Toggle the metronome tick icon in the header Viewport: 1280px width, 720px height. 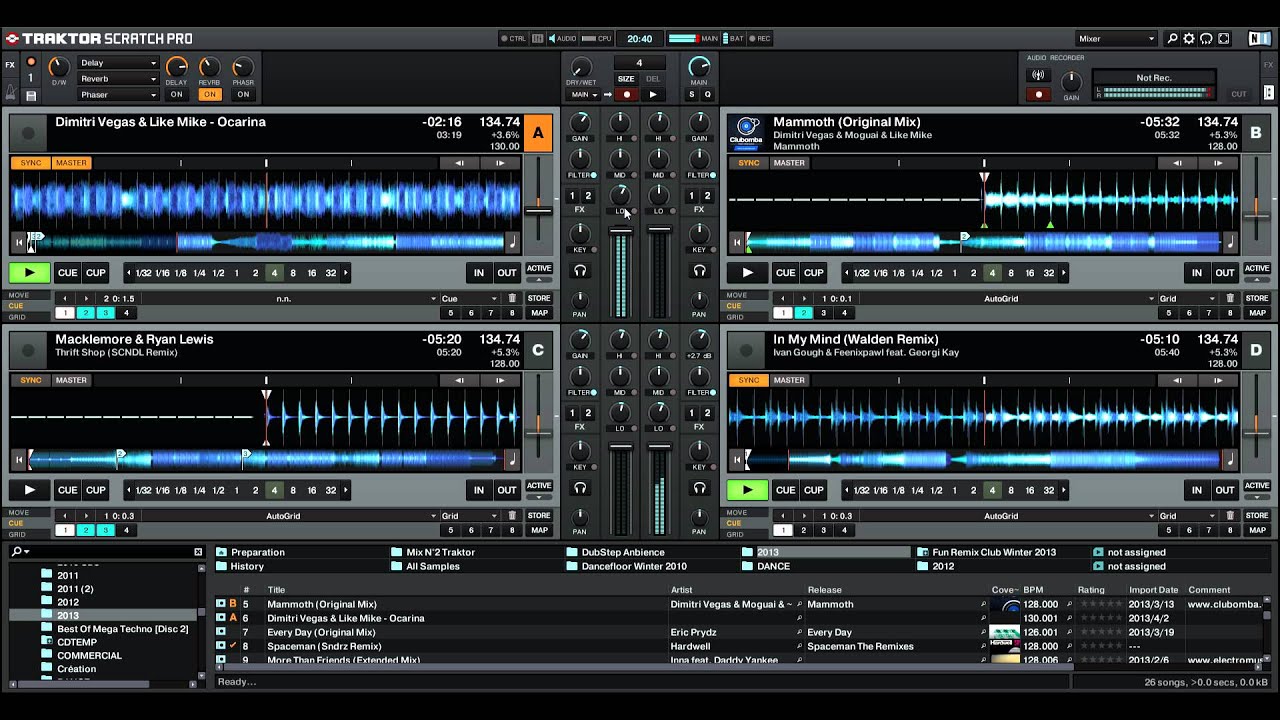point(11,93)
